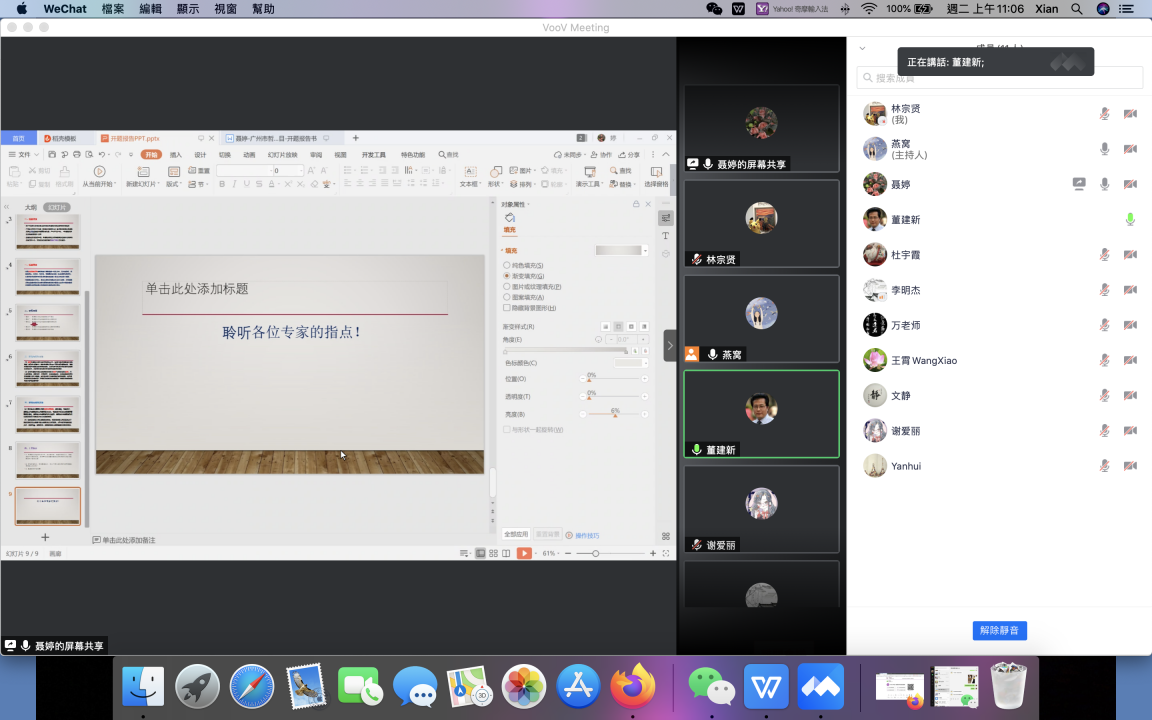Click the VooV Meeting icon in the Dock

pos(820,687)
